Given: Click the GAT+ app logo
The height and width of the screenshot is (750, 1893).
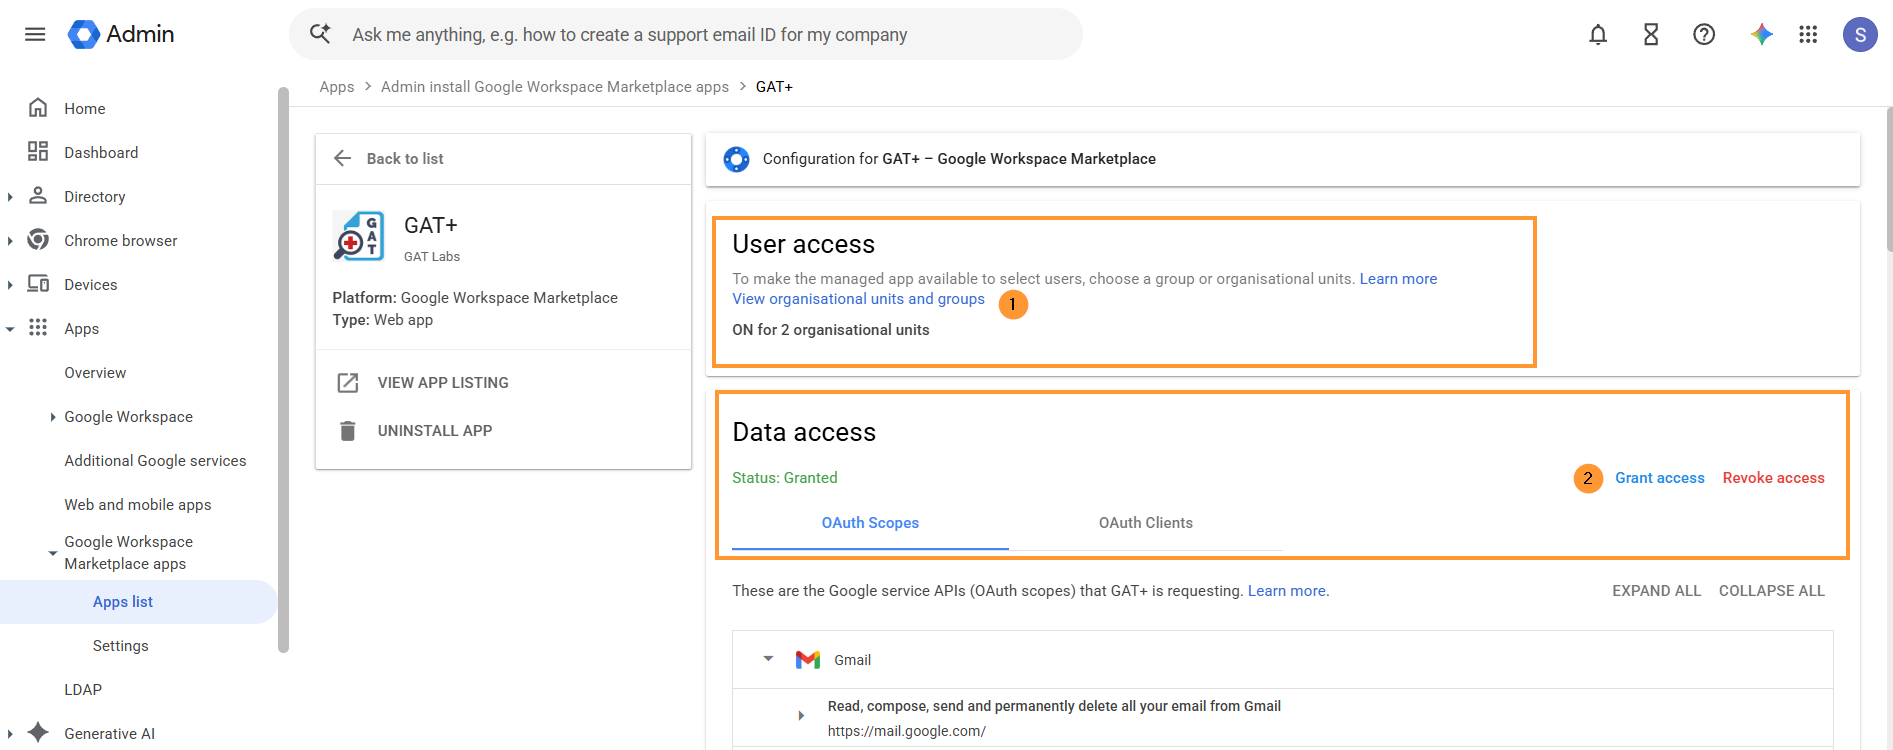Looking at the screenshot, I should coord(359,237).
